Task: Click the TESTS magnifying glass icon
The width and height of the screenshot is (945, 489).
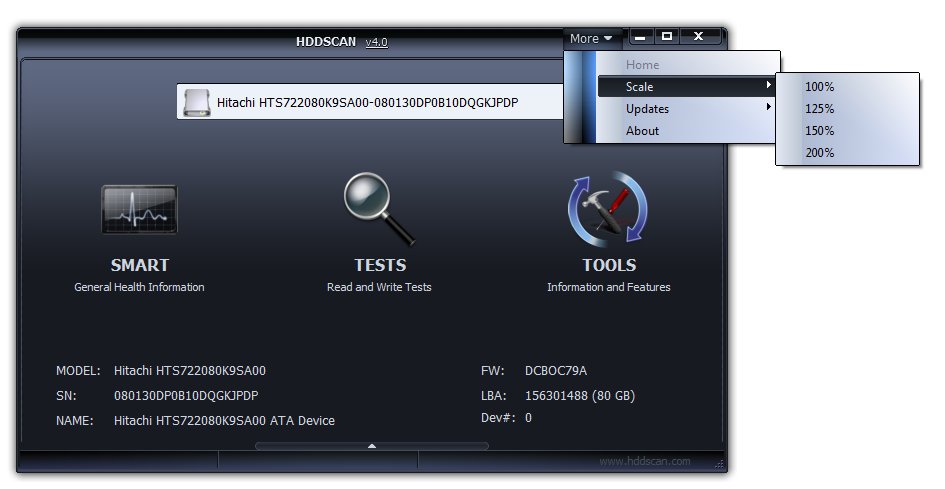Action: pyautogui.click(x=379, y=209)
